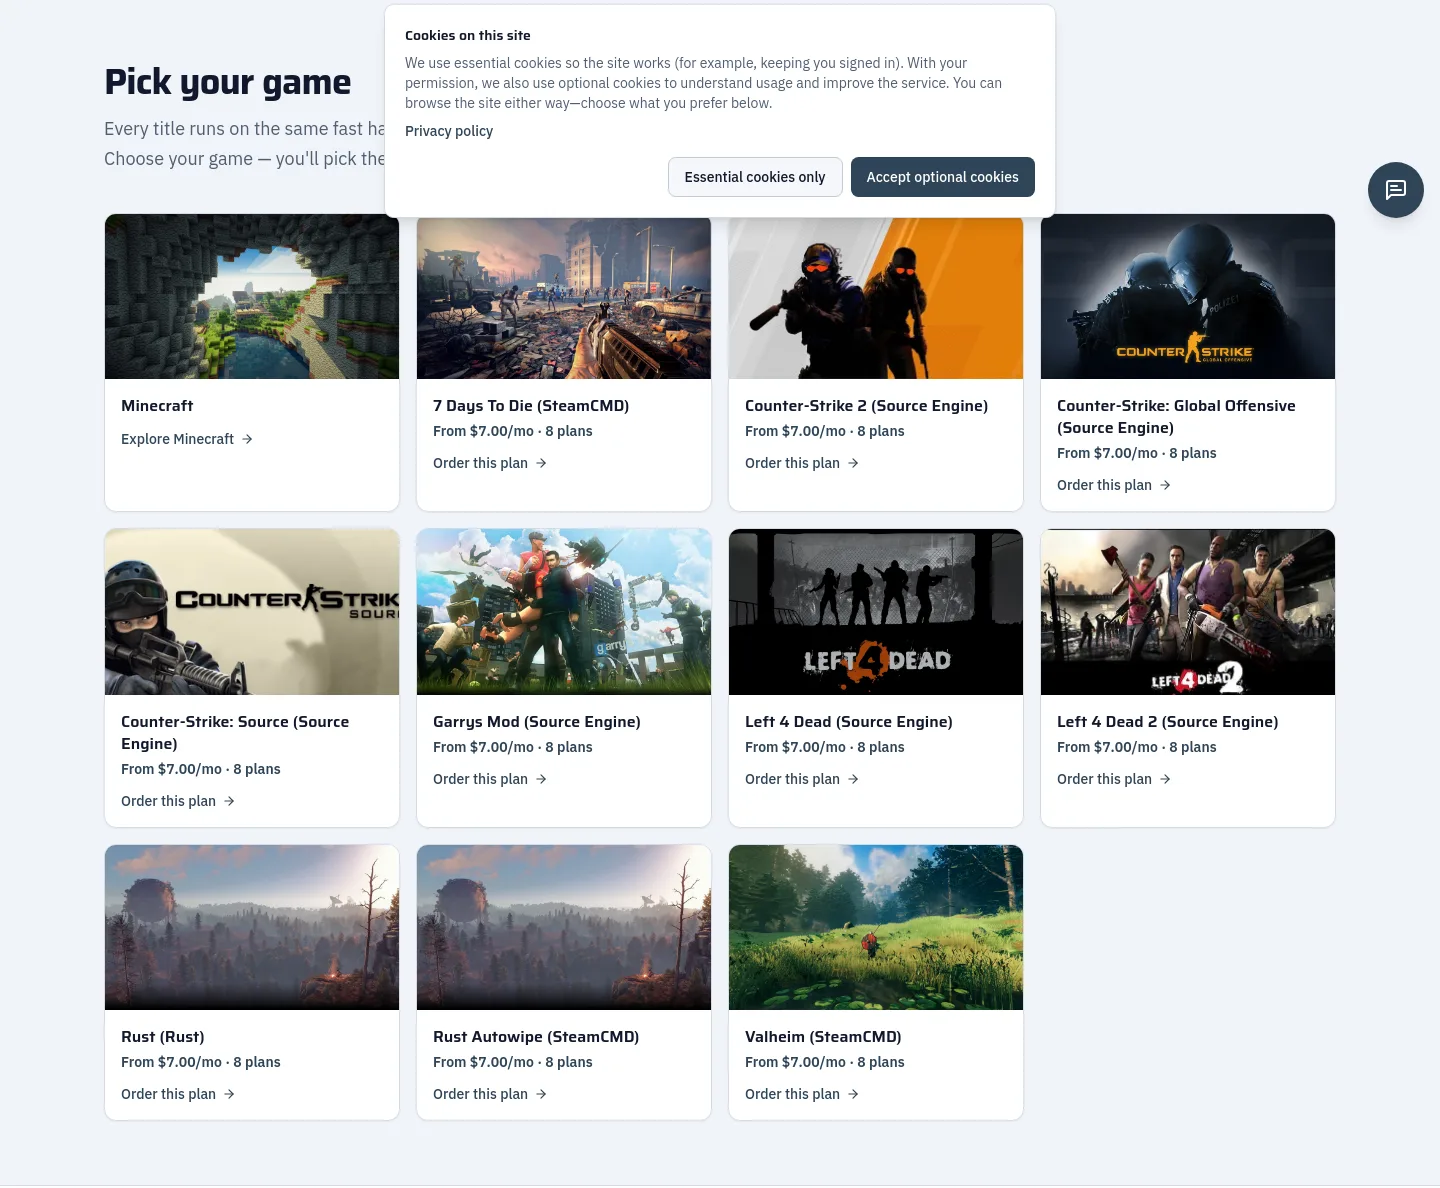
Task: Click the Left 4 Dead 2 price text
Action: click(x=1137, y=747)
